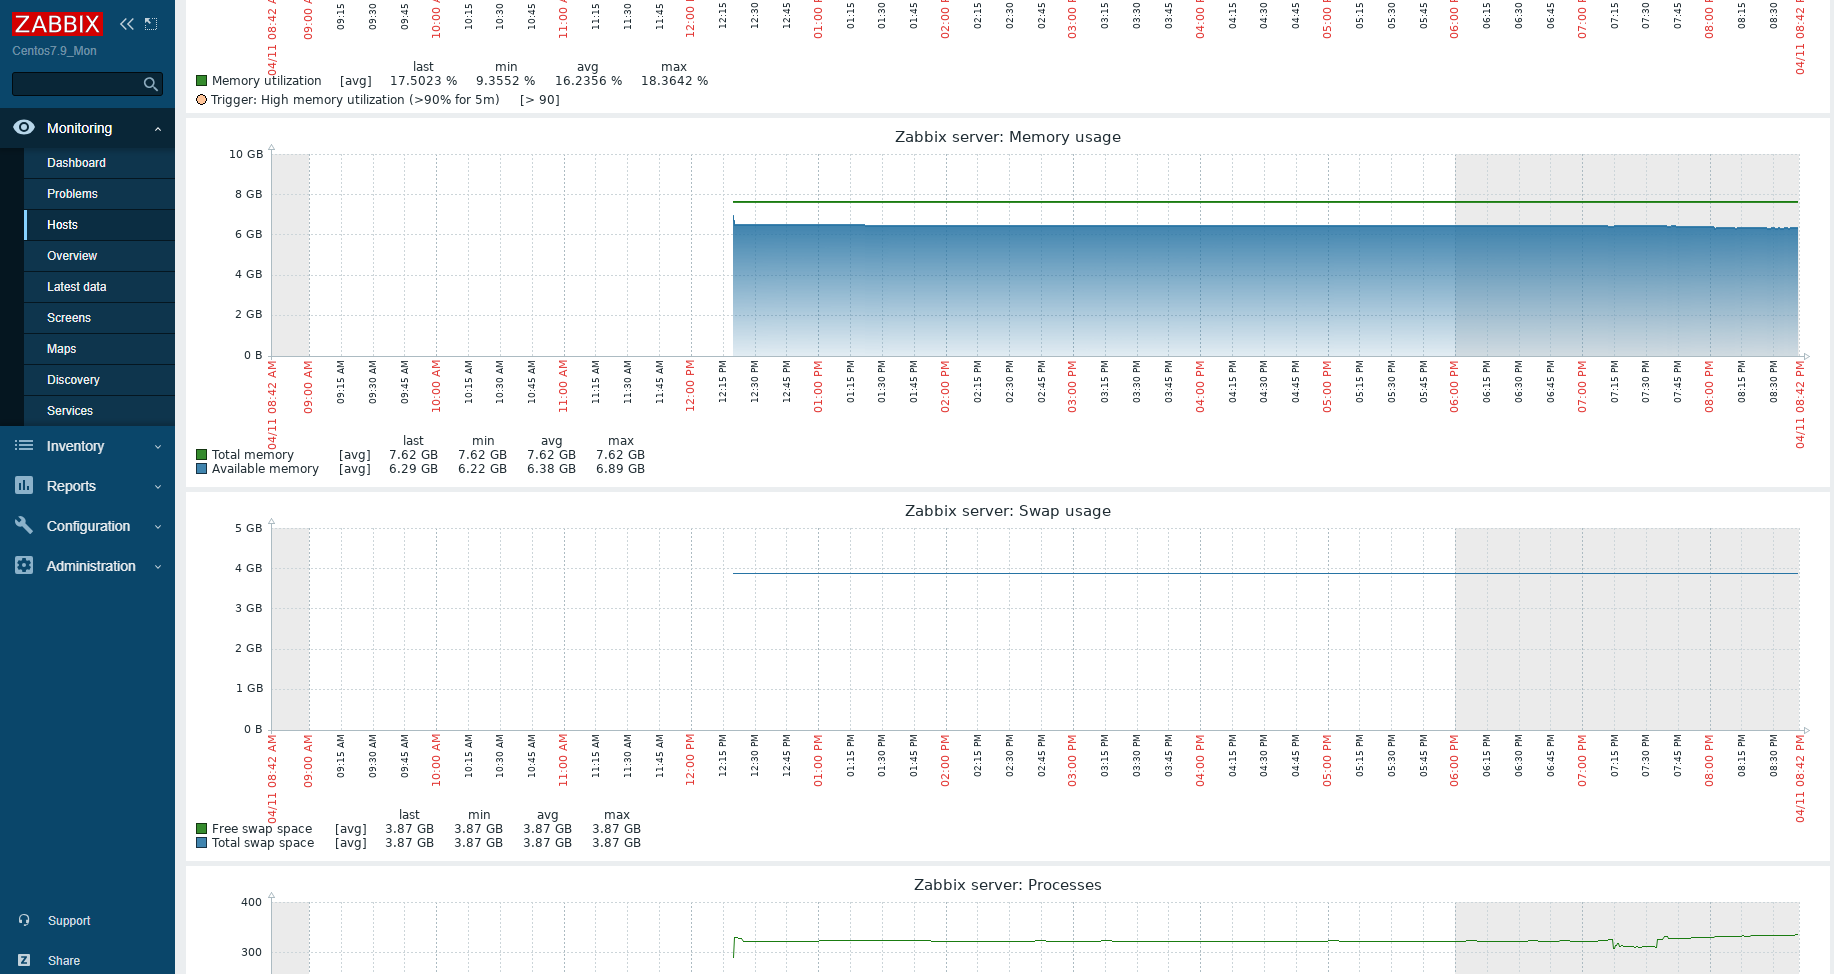The height and width of the screenshot is (974, 1834).
Task: Open Maps menu item
Action: coord(61,349)
